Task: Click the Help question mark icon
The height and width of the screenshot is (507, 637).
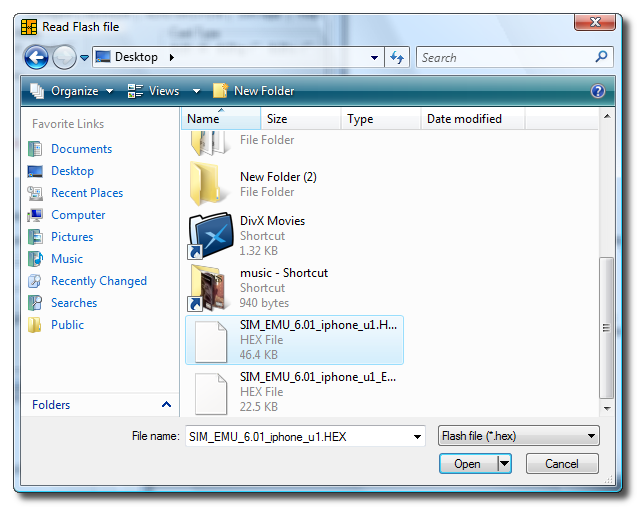Action: tap(598, 91)
